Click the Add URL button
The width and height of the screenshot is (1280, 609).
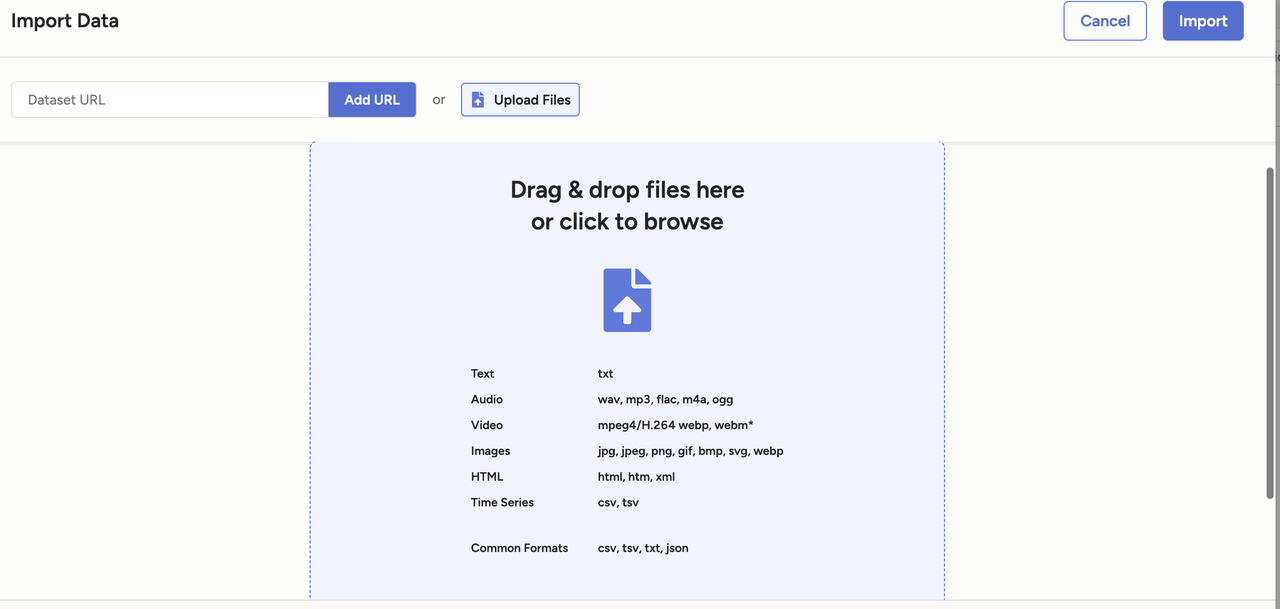(x=372, y=100)
